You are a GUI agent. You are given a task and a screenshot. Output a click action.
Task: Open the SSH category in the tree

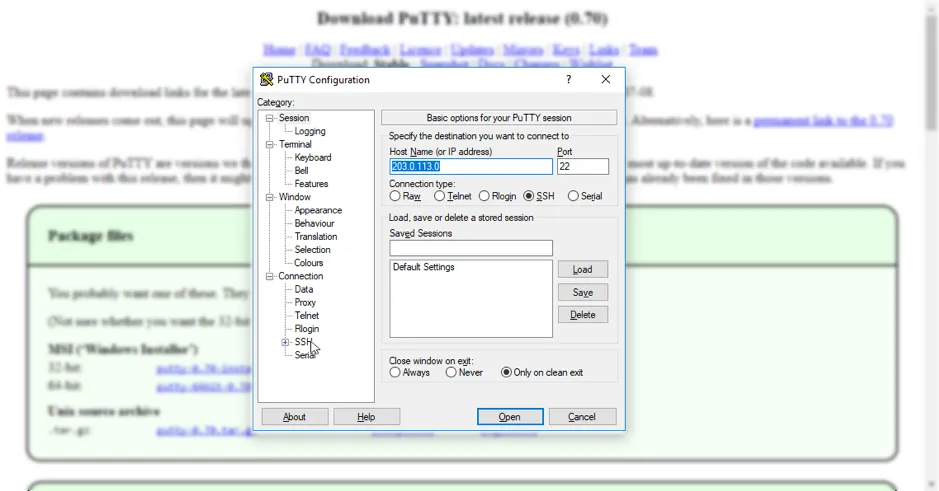pyautogui.click(x=303, y=342)
